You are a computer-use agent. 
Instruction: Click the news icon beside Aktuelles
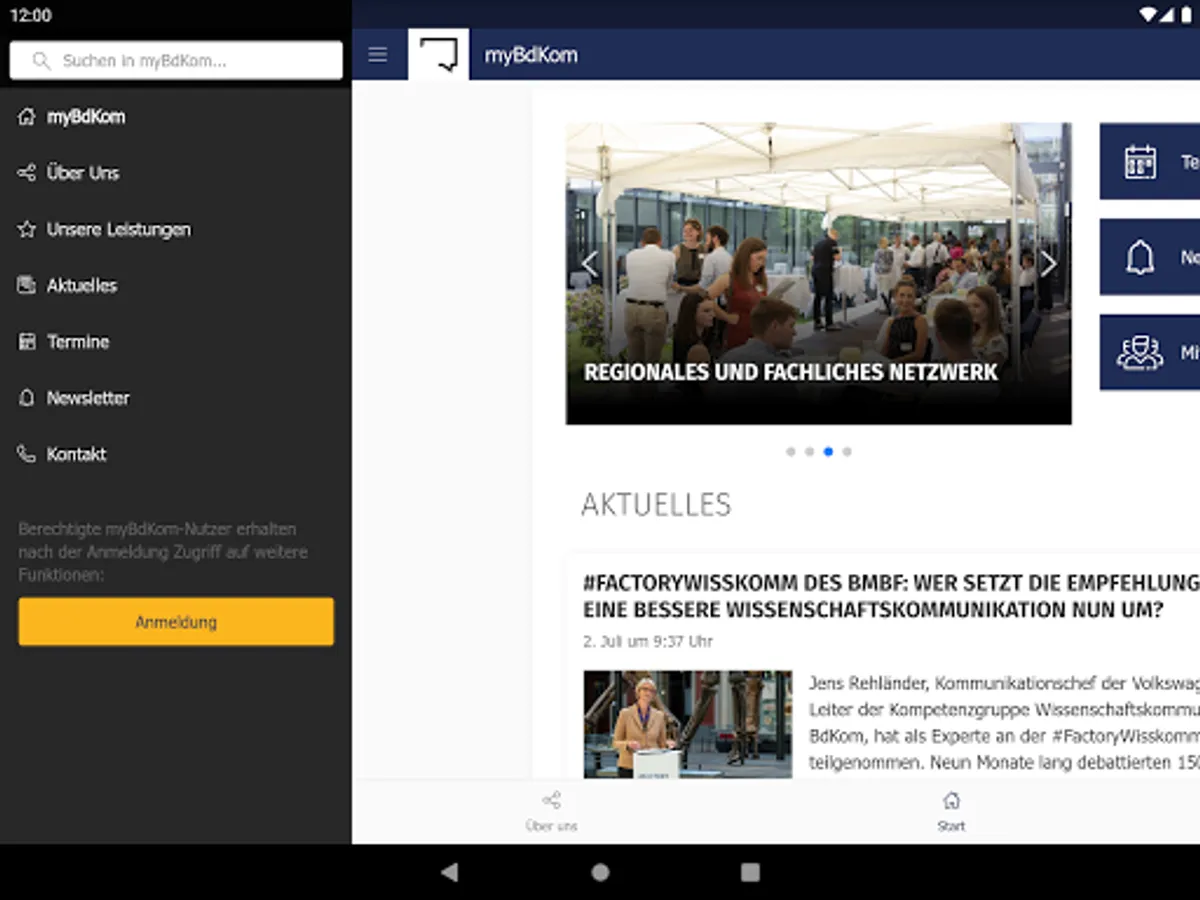click(27, 285)
